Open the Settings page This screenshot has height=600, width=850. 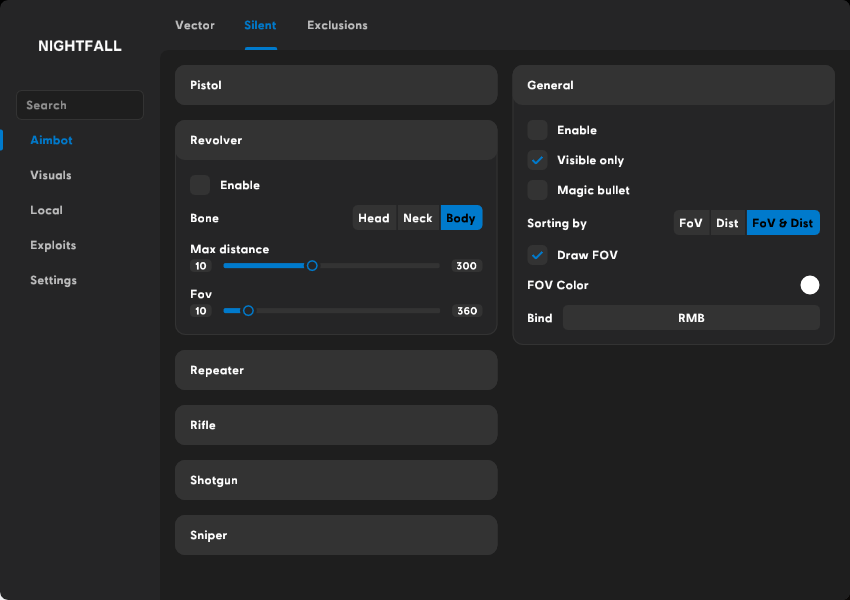pos(52,280)
